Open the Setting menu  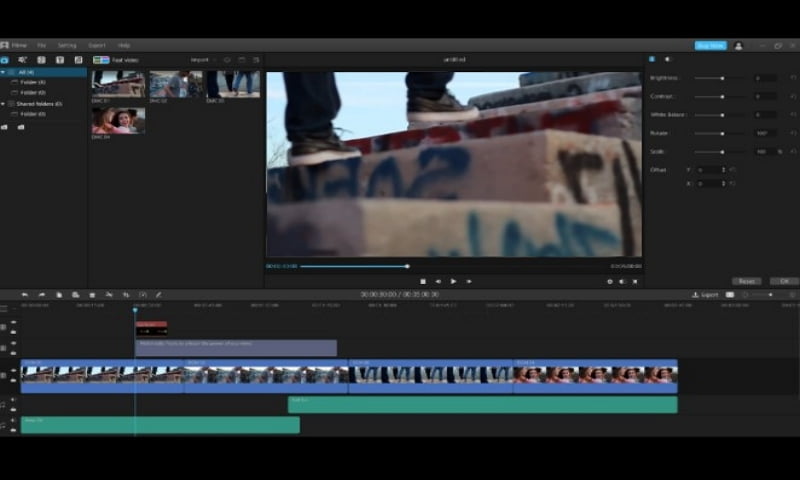point(67,45)
